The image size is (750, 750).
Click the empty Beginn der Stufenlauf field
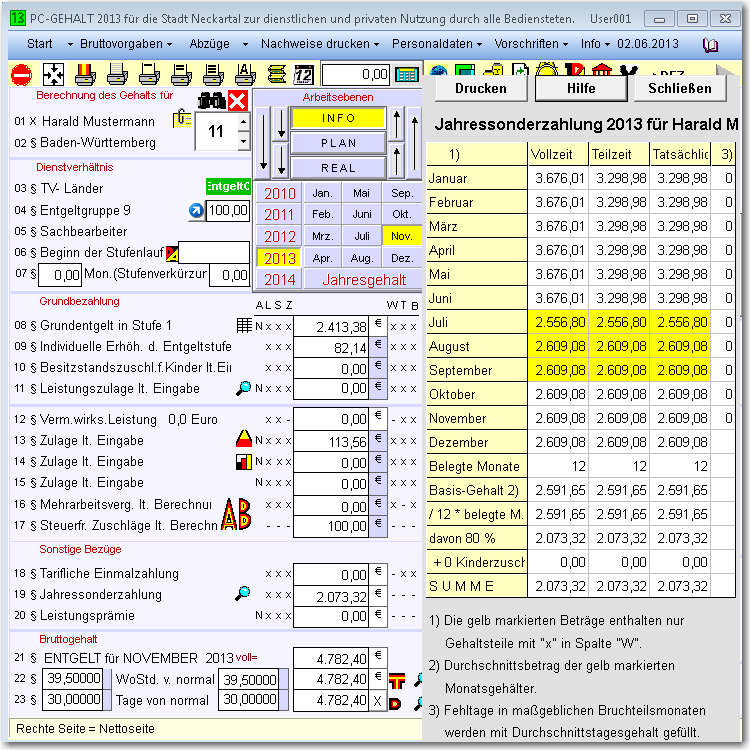(x=214, y=252)
